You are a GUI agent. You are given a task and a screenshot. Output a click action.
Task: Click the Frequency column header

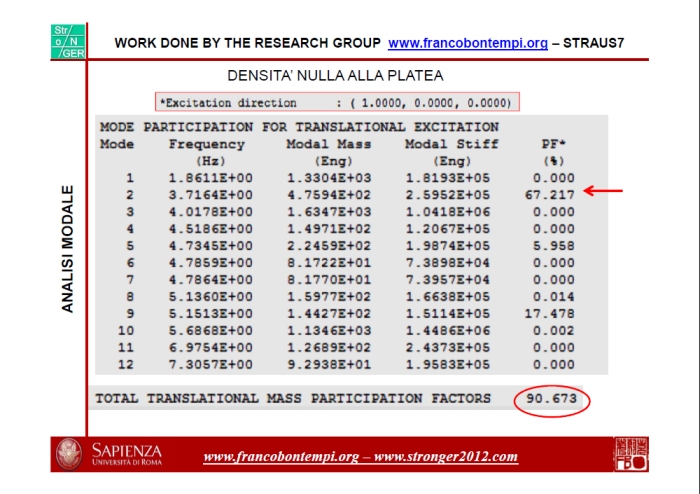point(206,144)
